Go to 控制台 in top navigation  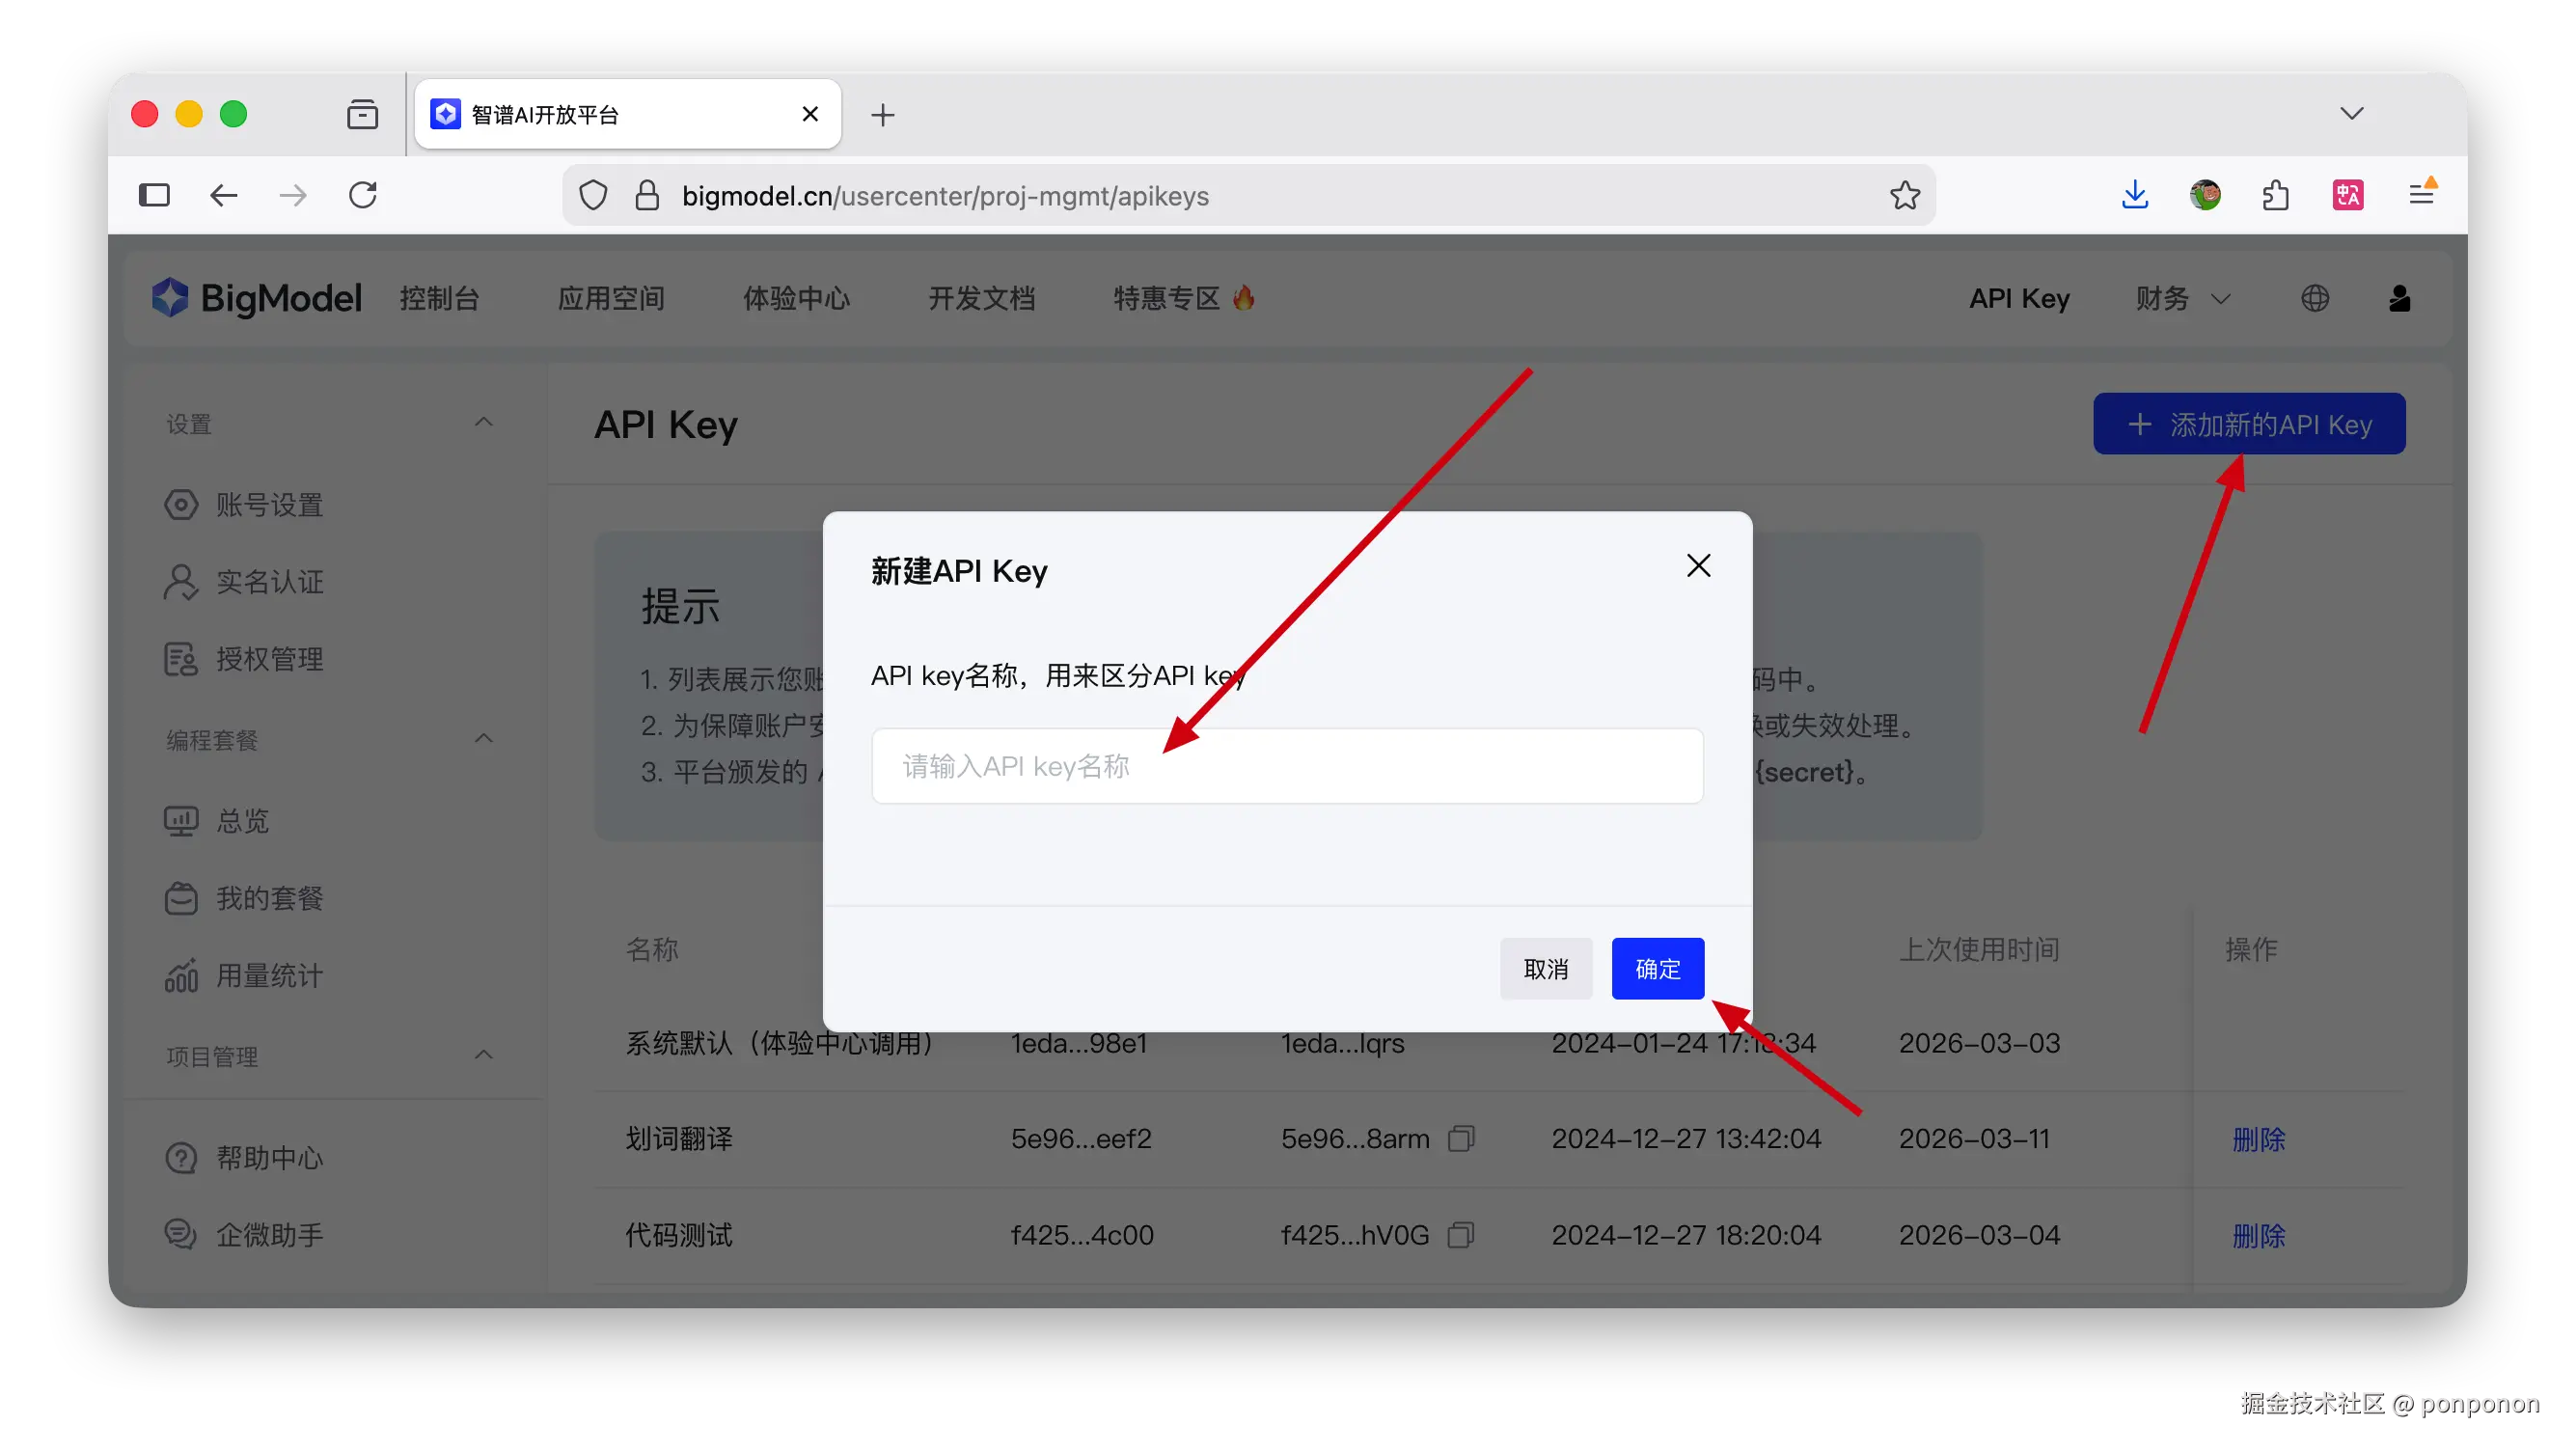pos(440,298)
